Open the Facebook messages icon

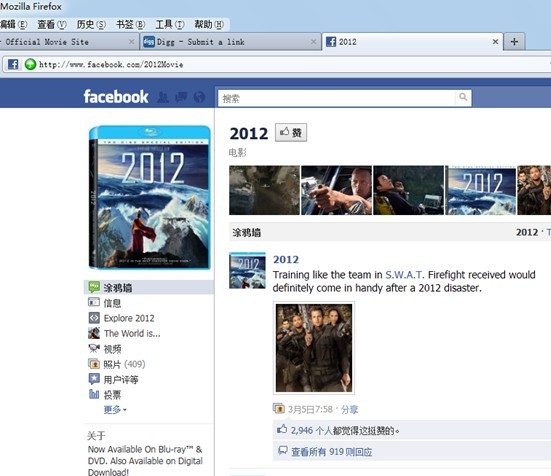tap(181, 97)
